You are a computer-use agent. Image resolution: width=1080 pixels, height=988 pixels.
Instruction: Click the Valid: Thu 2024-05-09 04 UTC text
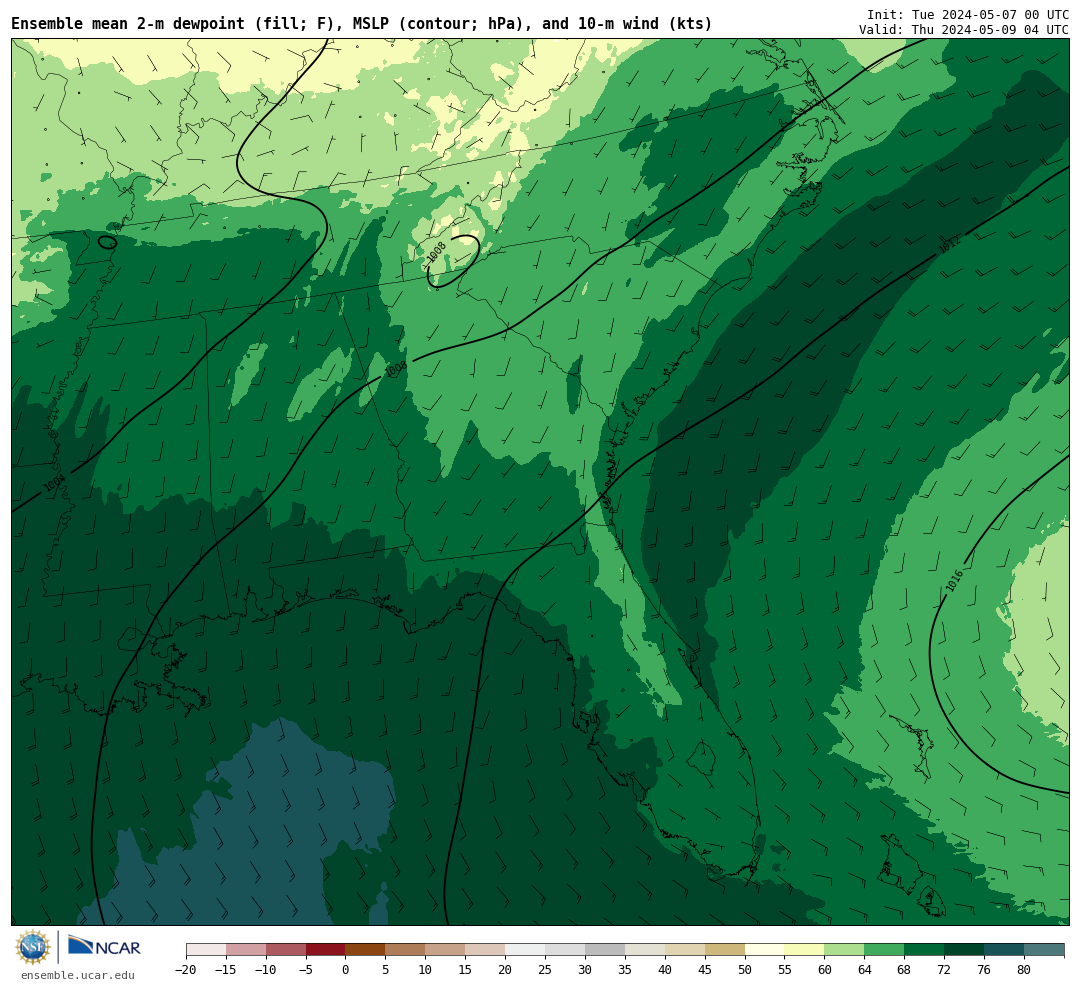[x=964, y=30]
